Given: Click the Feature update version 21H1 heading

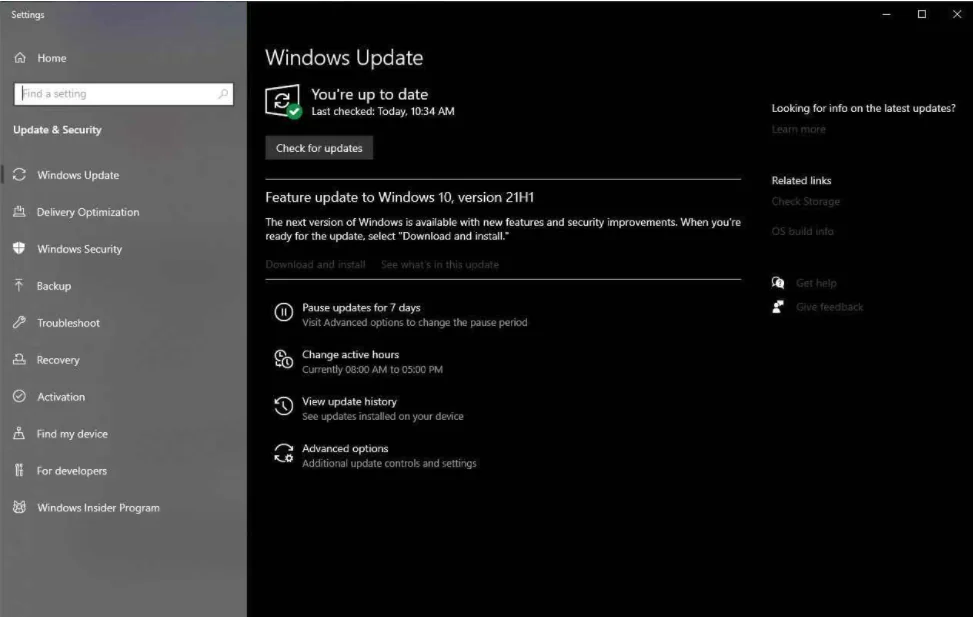Looking at the screenshot, I should coord(400,197).
